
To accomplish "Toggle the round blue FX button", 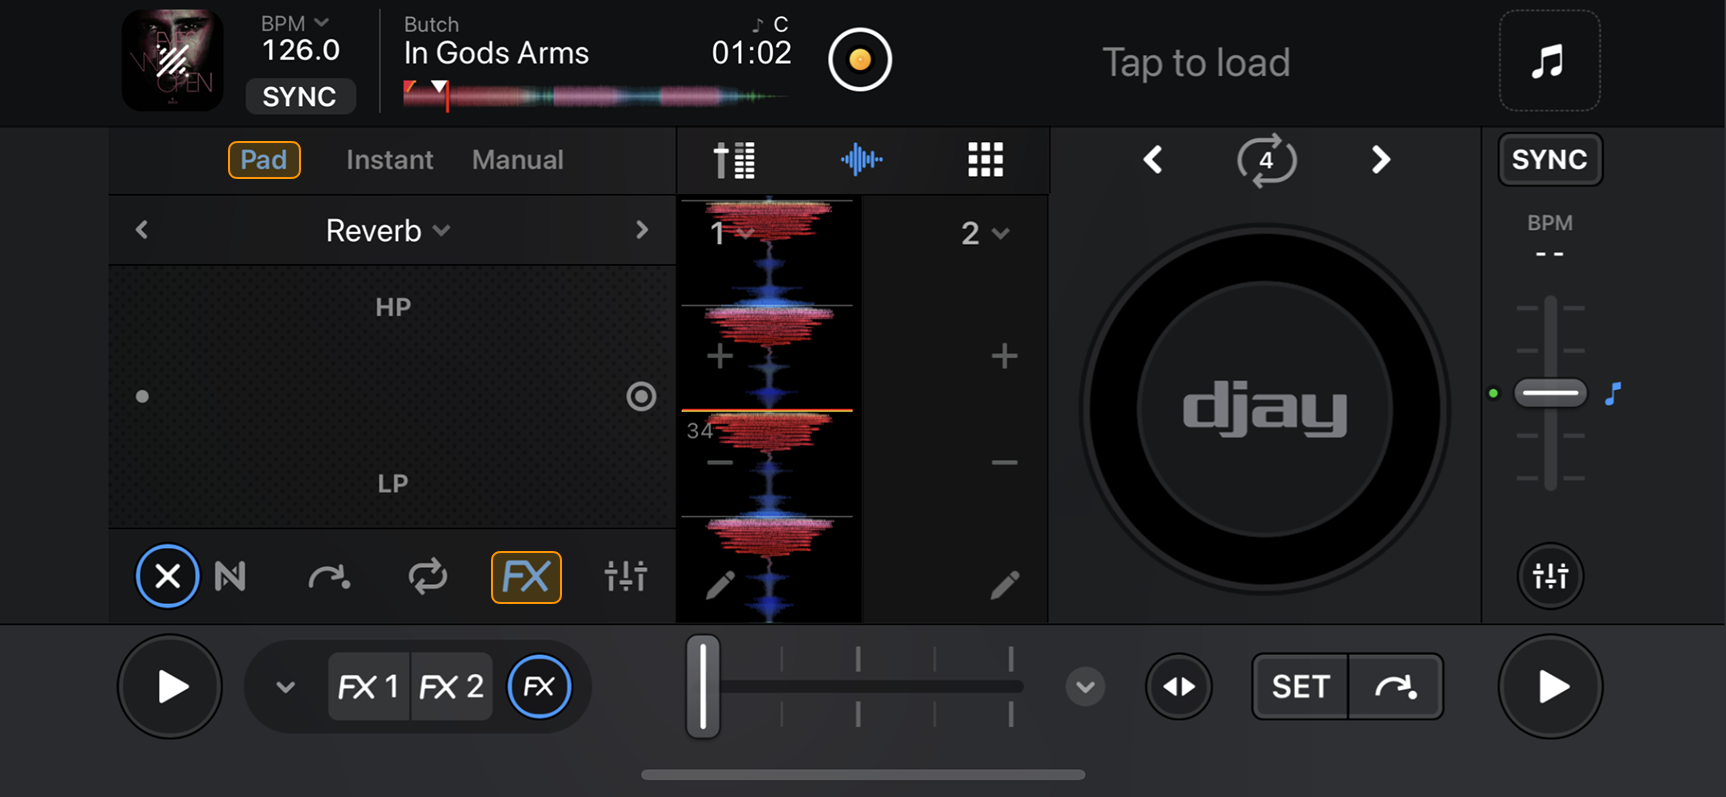I will 539,687.
